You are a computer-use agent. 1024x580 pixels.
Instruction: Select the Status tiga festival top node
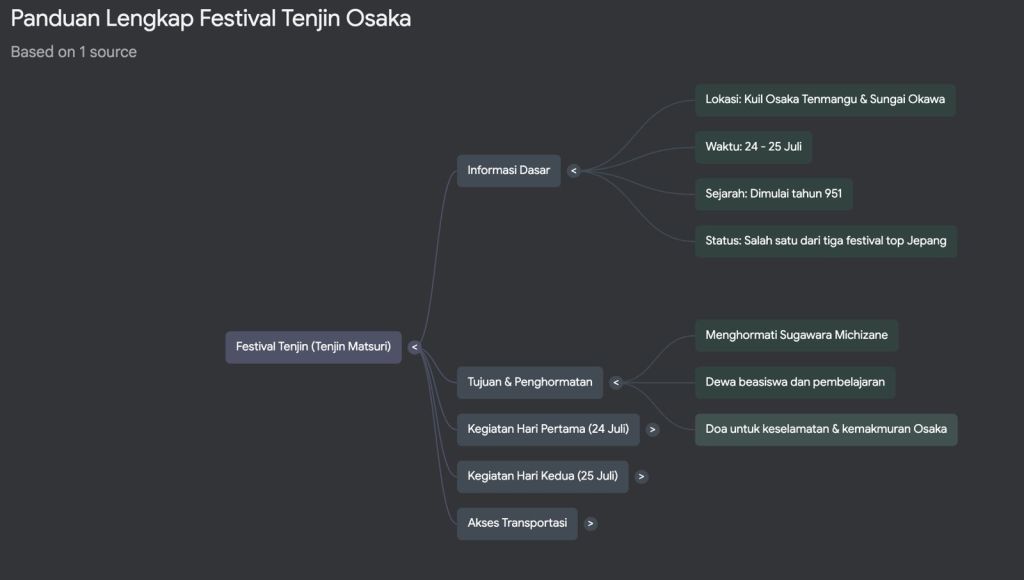825,241
